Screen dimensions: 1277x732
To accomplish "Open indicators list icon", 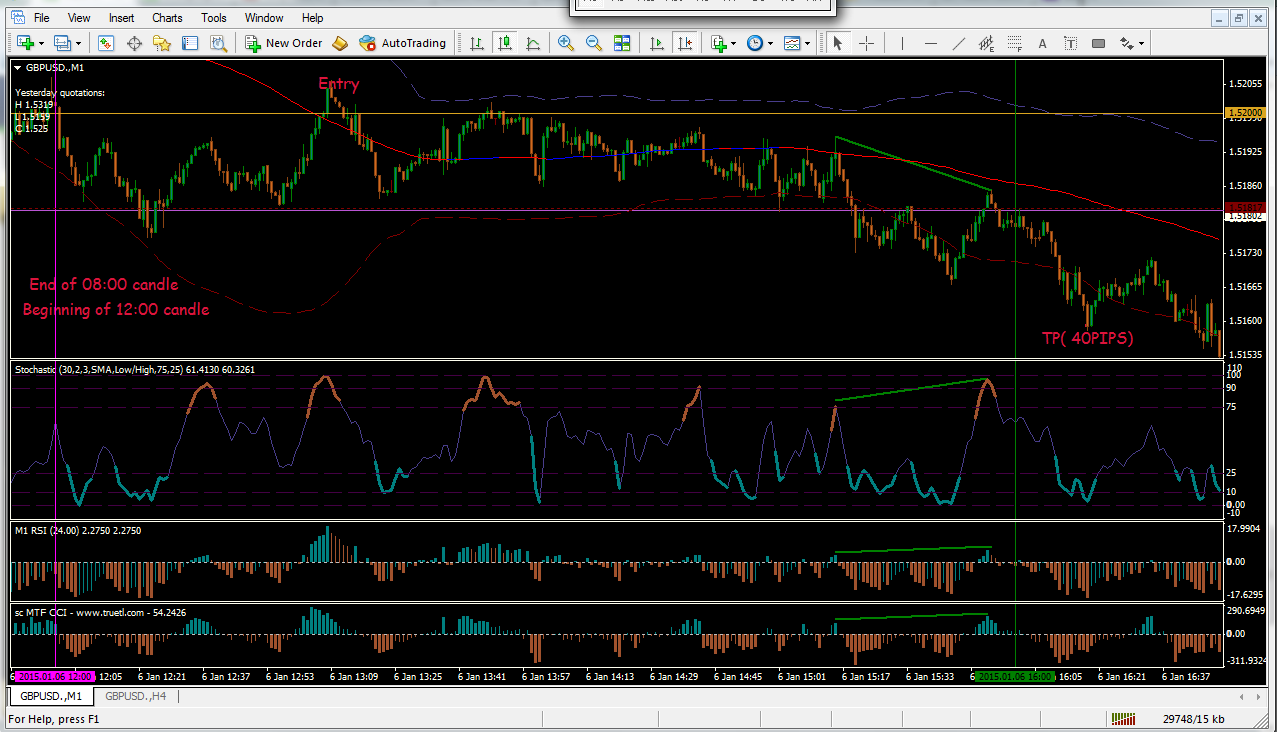I will [718, 43].
